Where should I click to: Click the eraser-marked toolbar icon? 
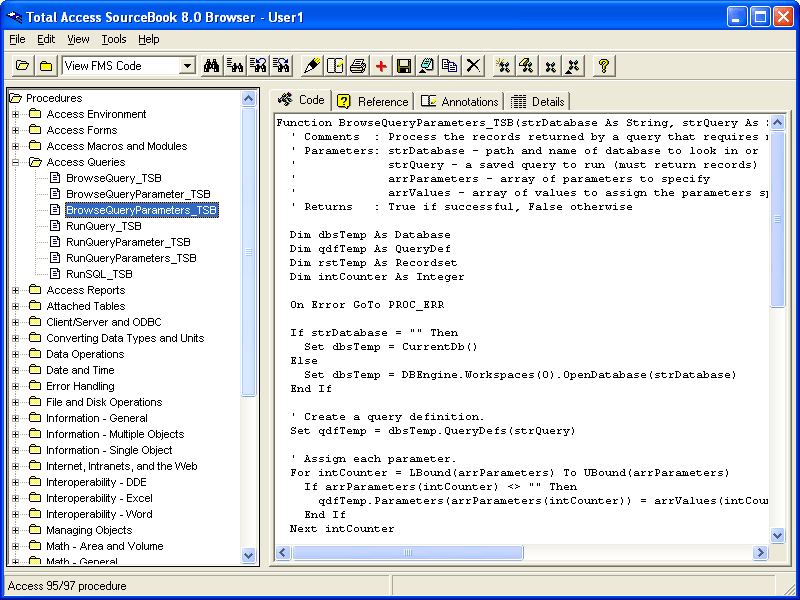[527, 66]
